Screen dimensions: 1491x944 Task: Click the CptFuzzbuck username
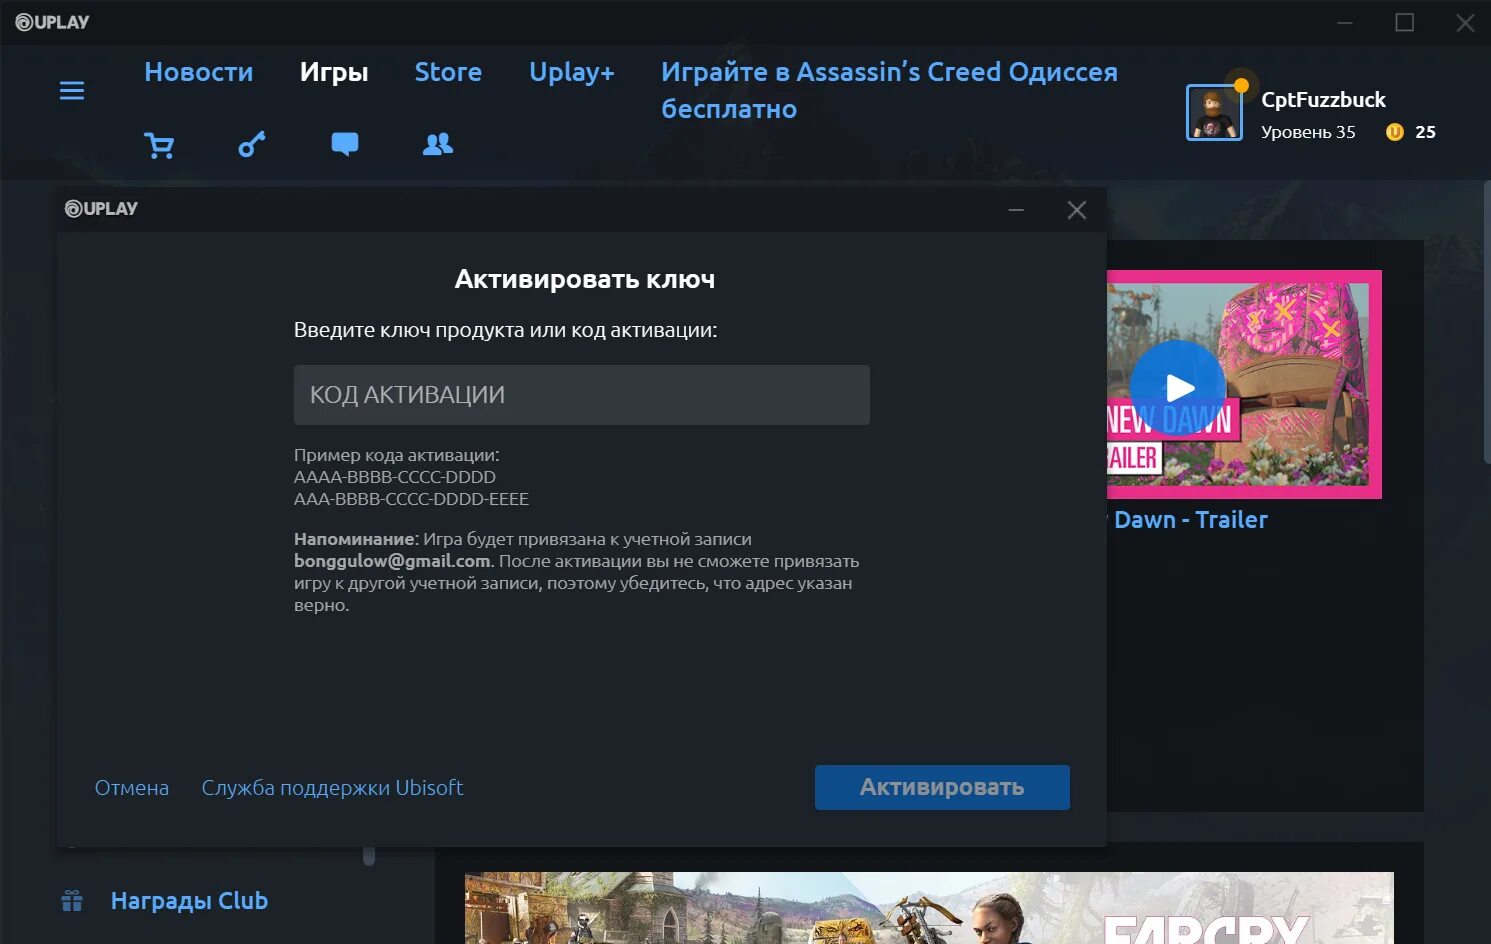coord(1323,100)
